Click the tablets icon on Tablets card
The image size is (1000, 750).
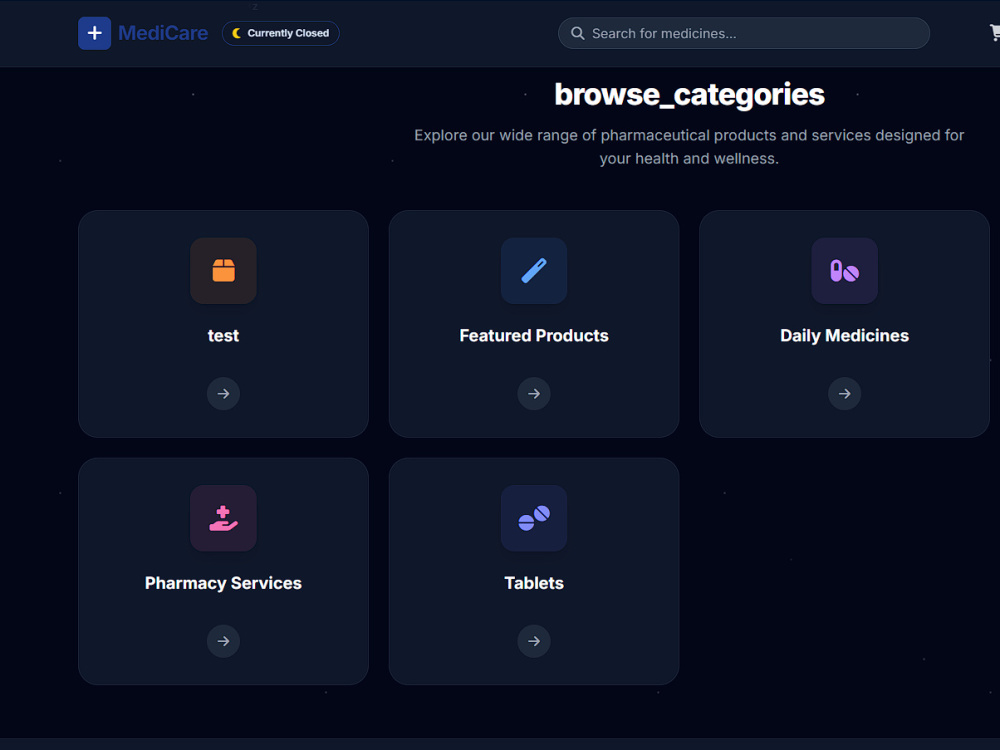click(x=534, y=518)
